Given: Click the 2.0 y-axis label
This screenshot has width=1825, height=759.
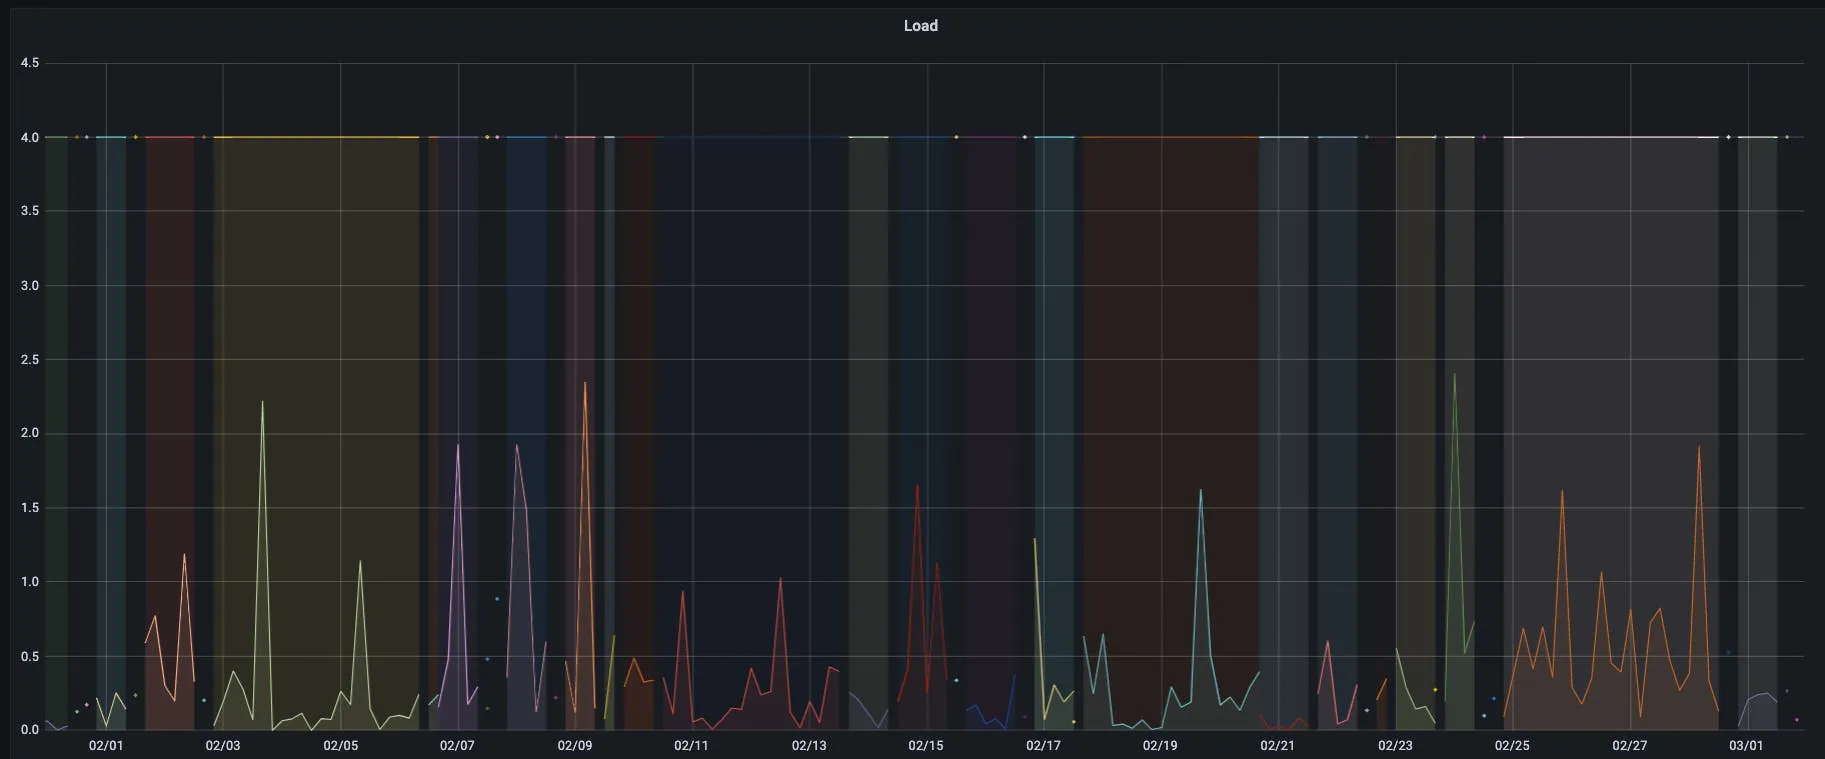Looking at the screenshot, I should (x=30, y=433).
